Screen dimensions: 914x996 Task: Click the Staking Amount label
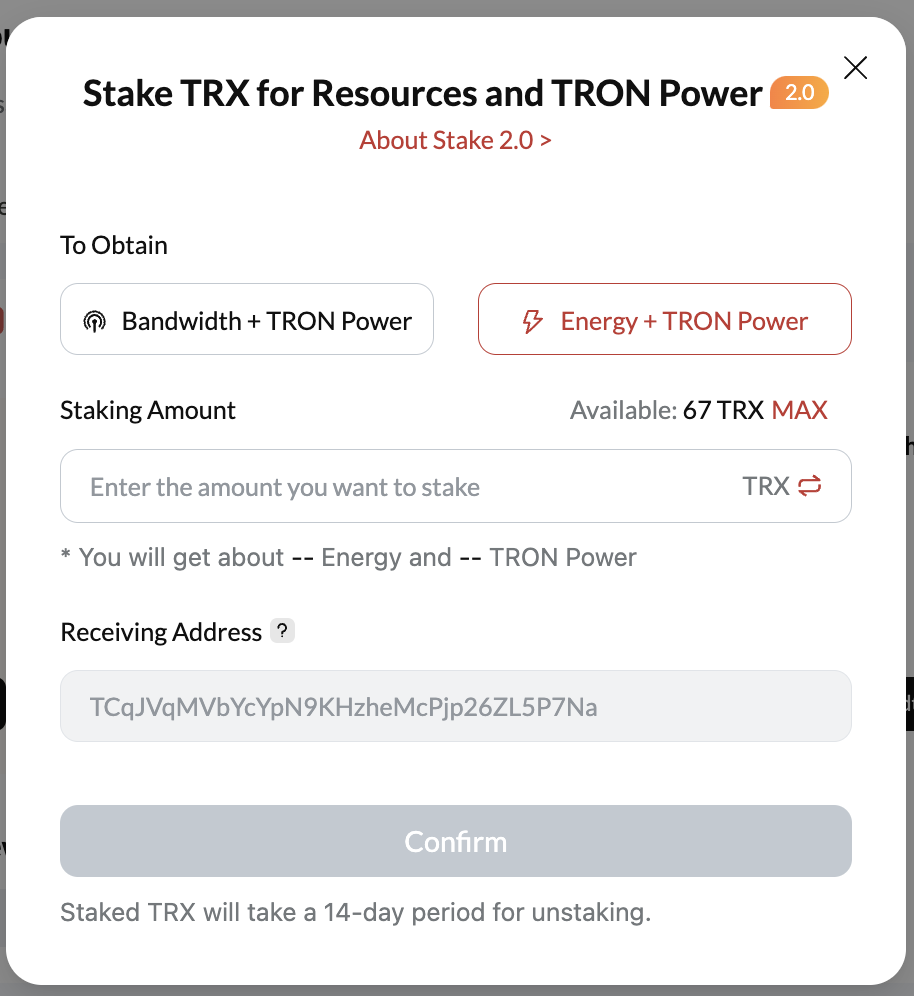(148, 410)
